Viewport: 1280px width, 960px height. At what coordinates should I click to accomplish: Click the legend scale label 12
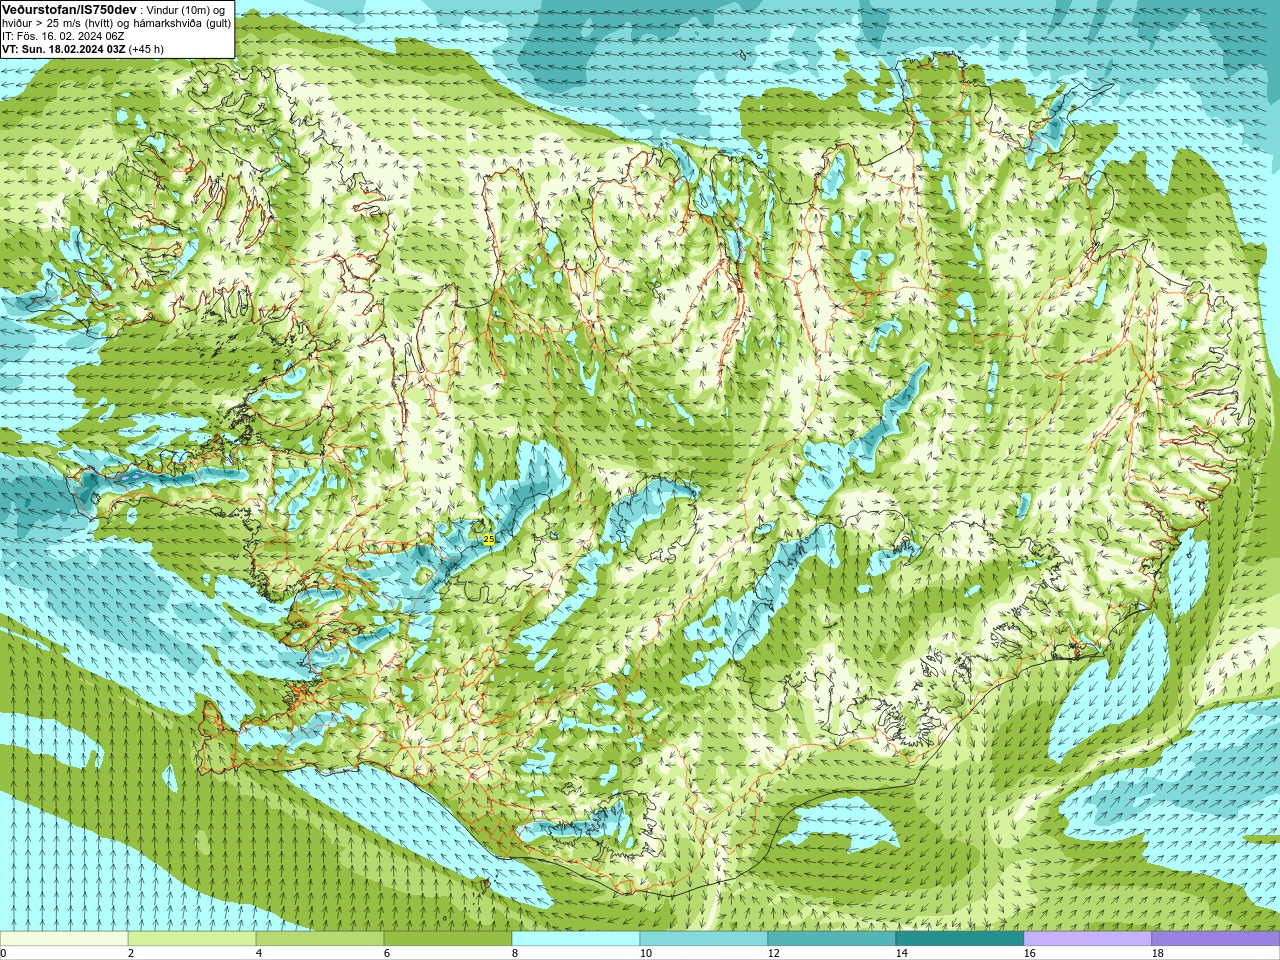773,953
